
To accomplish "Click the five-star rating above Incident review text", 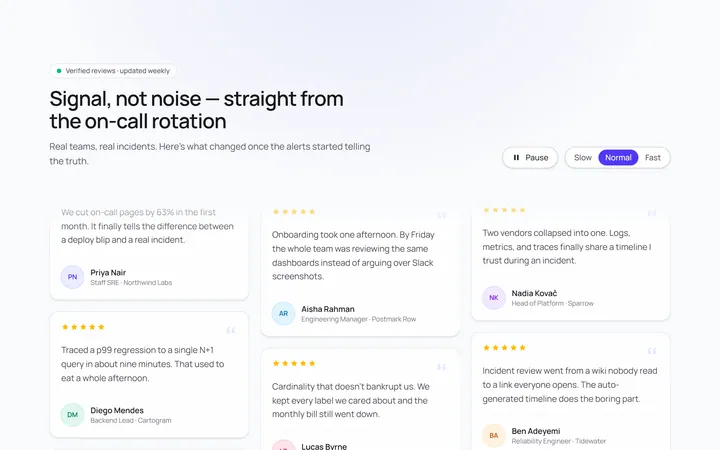I will [504, 348].
